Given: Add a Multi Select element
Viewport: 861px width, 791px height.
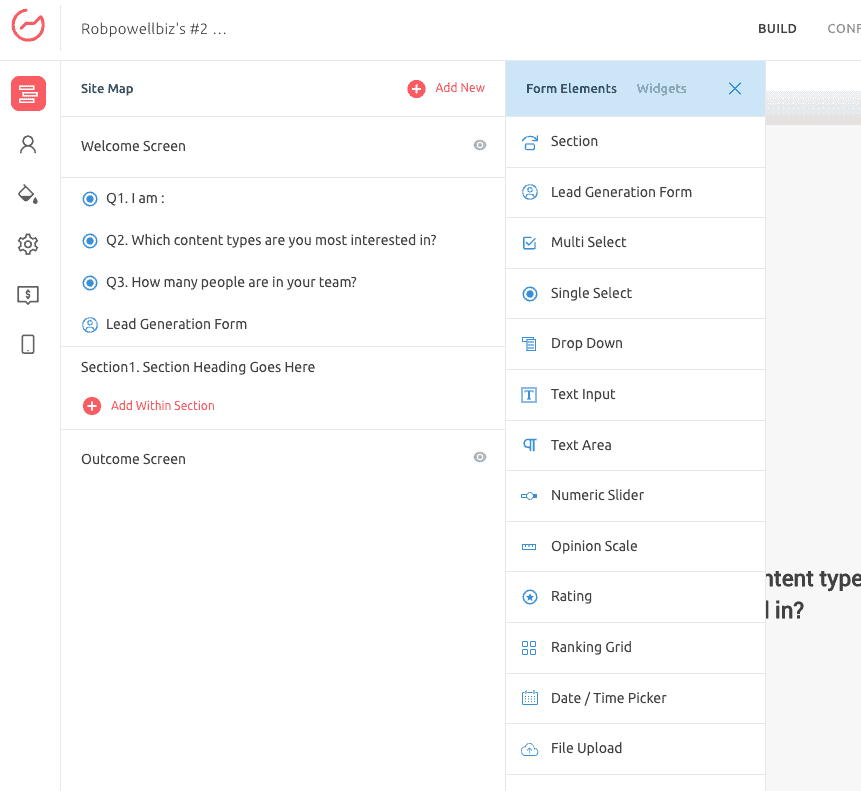Looking at the screenshot, I should point(635,243).
